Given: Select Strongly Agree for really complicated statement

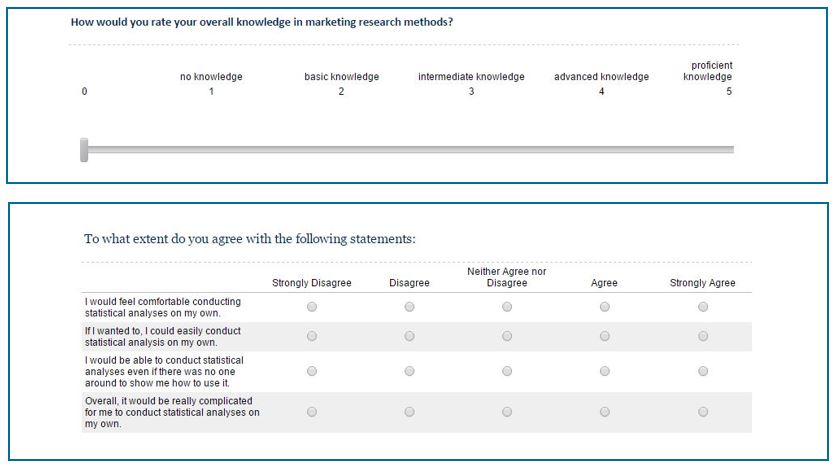Looking at the screenshot, I should (703, 411).
